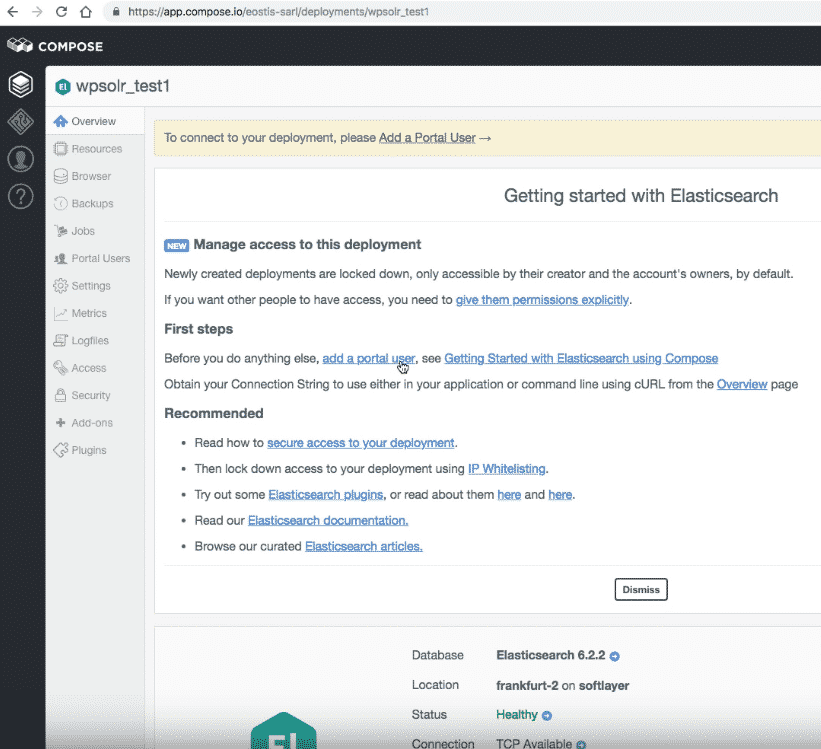Open 'secure access to your deployment' link

tap(361, 443)
